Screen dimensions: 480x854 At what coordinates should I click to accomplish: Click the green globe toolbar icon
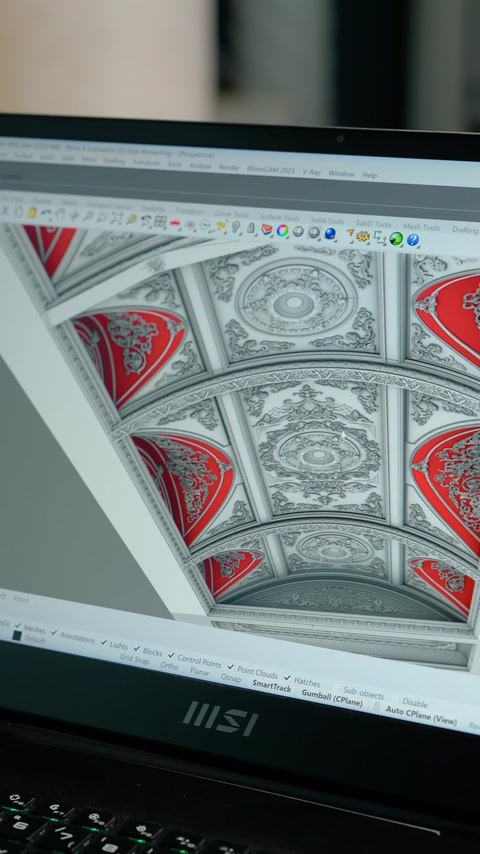pyautogui.click(x=396, y=239)
